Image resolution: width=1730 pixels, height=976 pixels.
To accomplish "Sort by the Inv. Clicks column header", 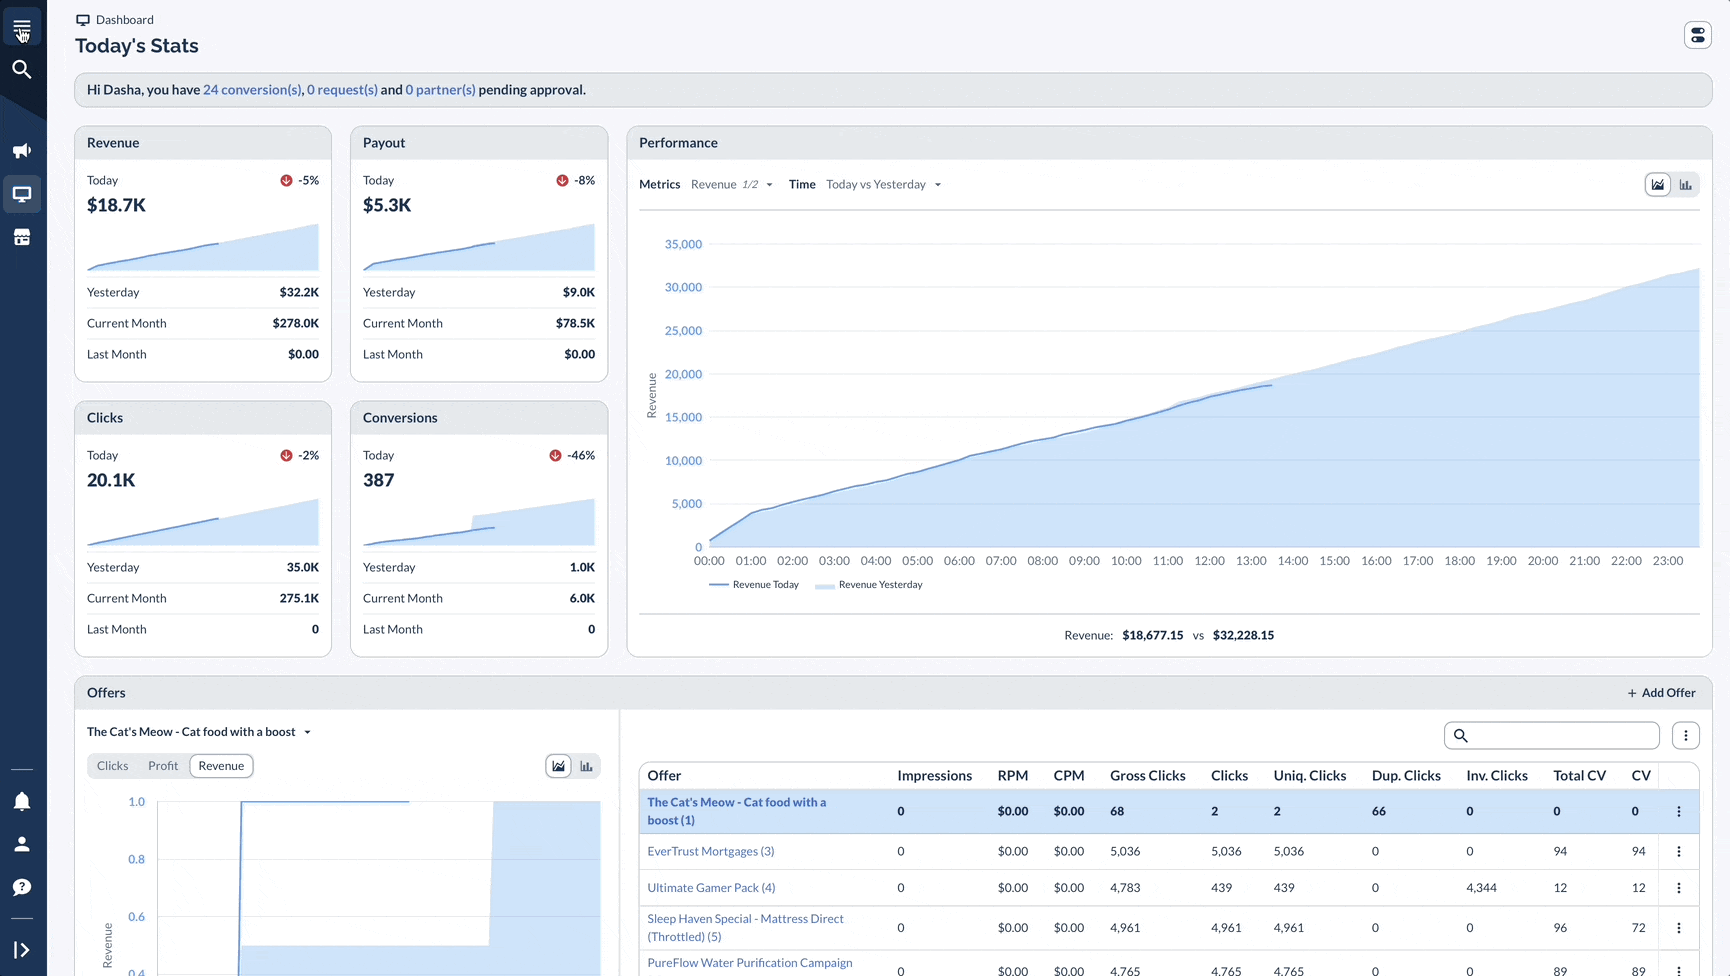I will point(1496,776).
